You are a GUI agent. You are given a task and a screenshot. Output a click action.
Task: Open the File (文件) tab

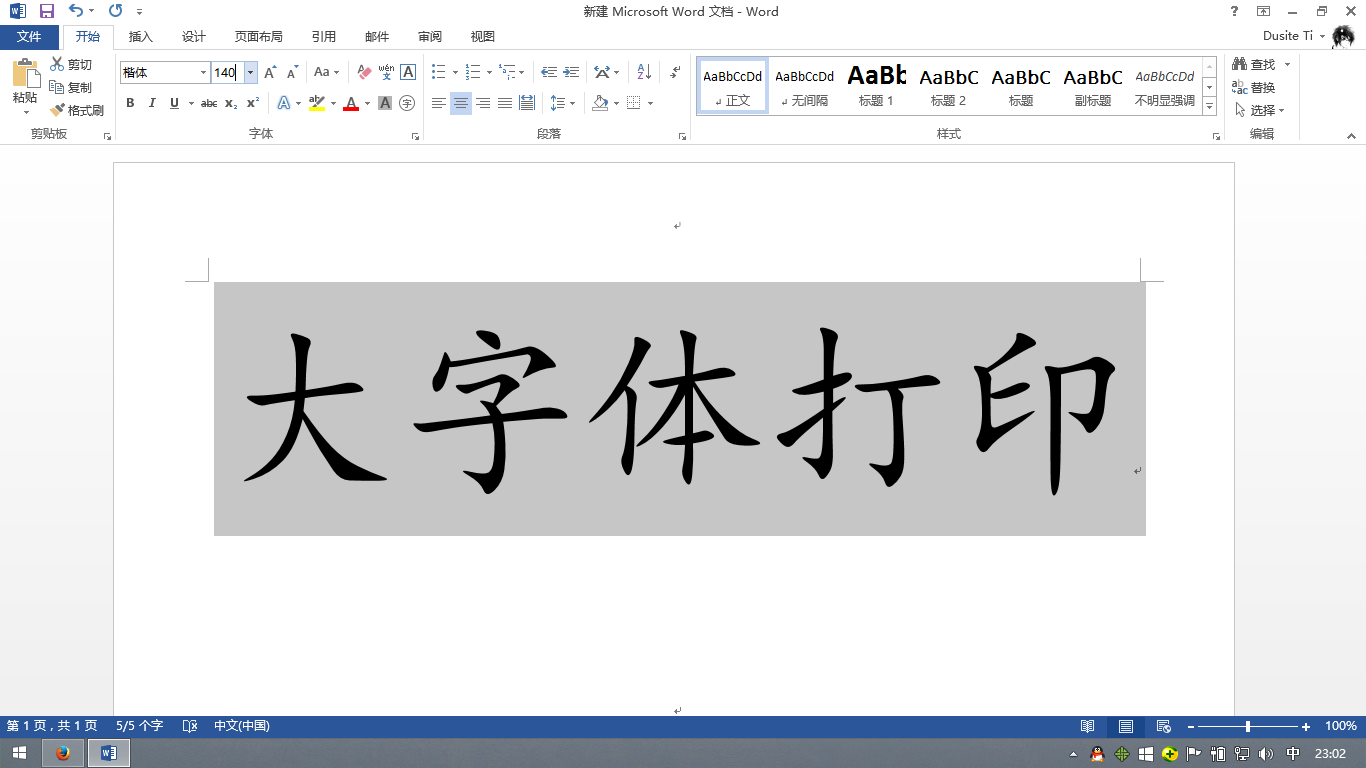[x=29, y=36]
